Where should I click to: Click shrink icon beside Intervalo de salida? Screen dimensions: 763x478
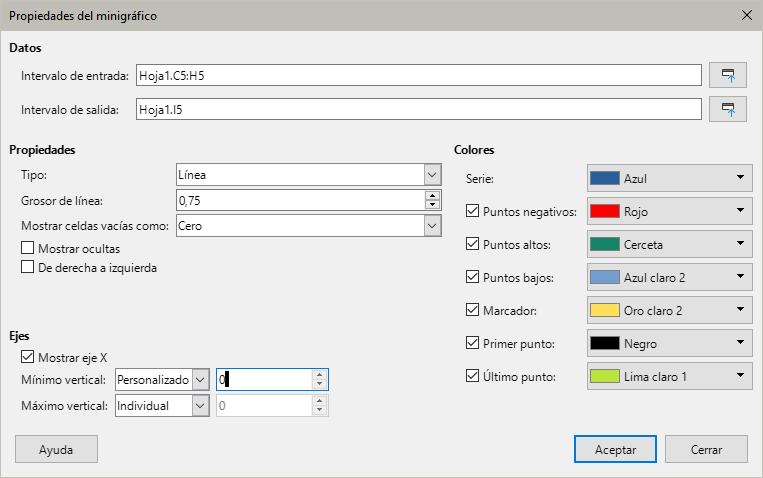(x=728, y=109)
